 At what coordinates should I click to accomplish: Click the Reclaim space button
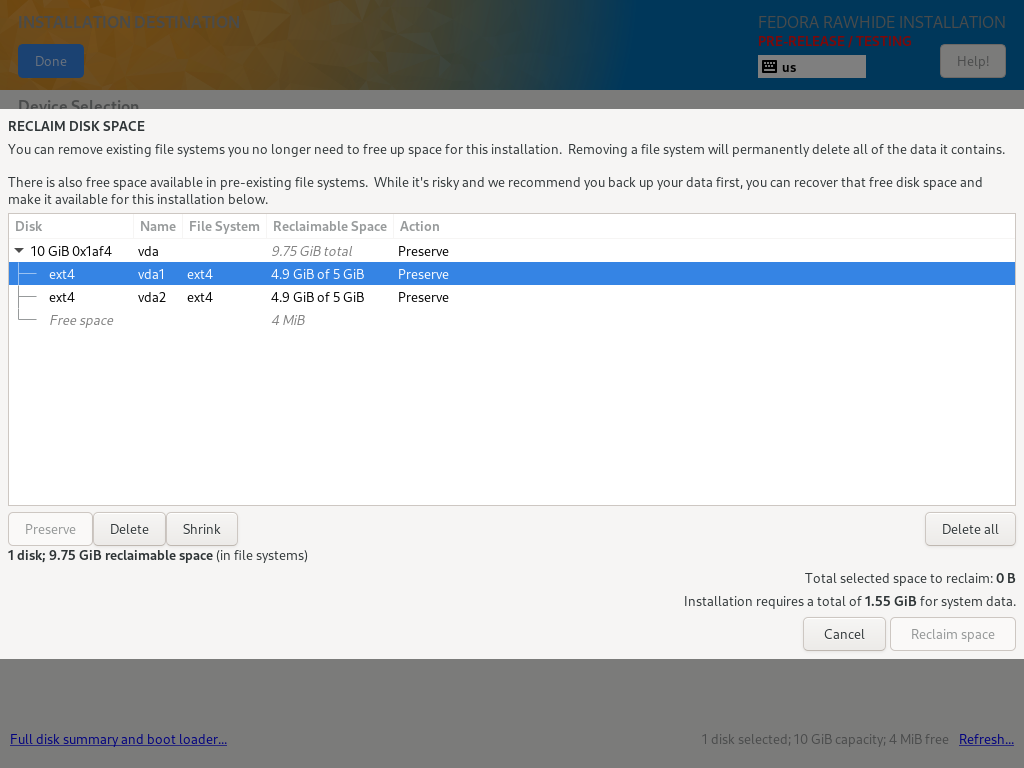tap(952, 634)
